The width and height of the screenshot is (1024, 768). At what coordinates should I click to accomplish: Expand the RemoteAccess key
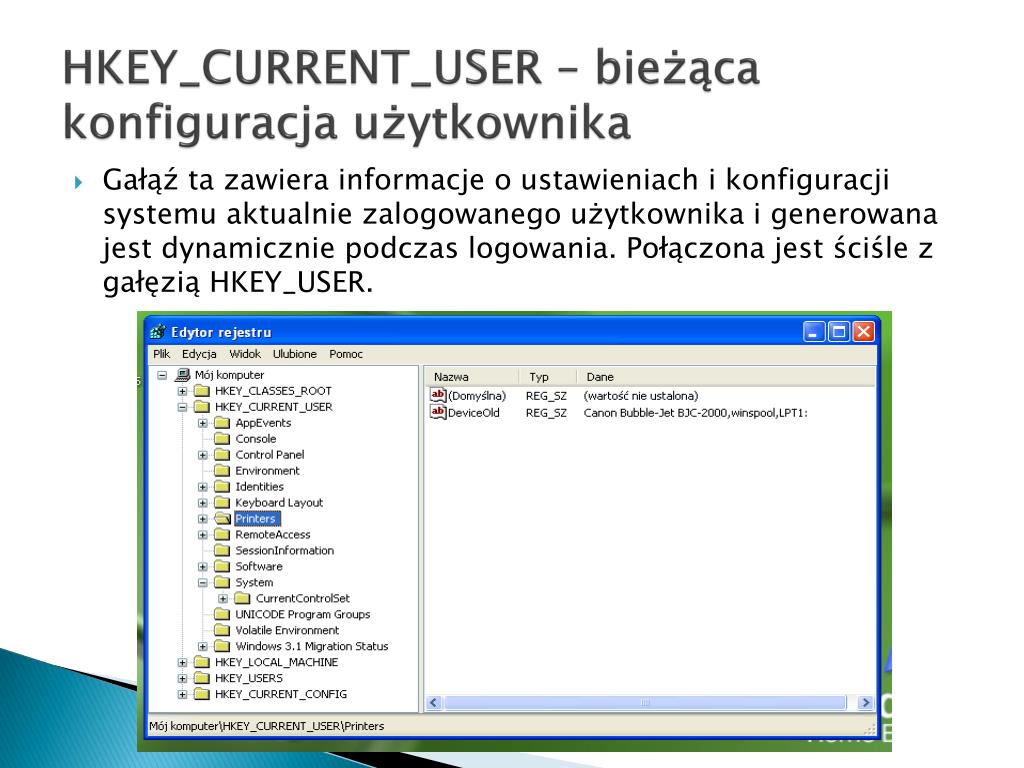pos(202,535)
